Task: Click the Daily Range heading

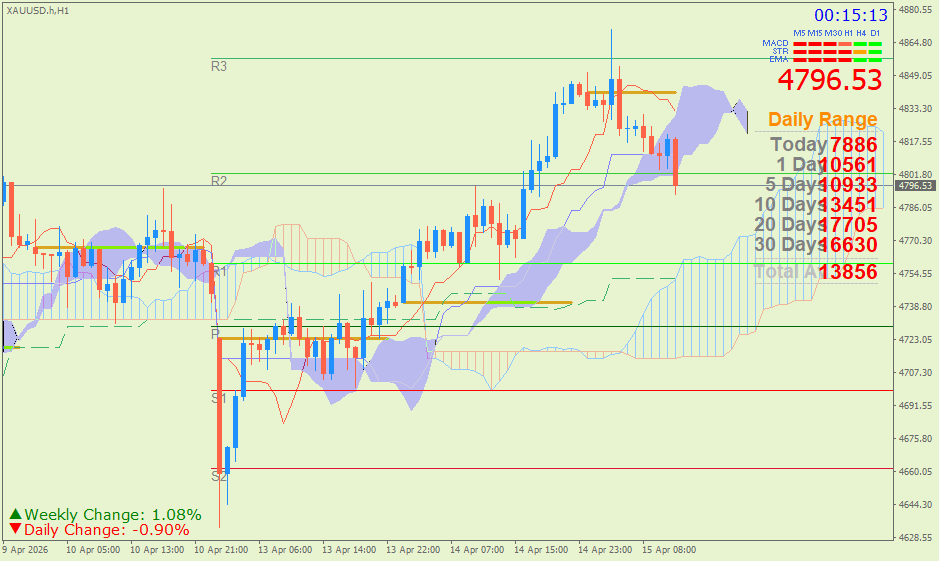Action: point(822,119)
